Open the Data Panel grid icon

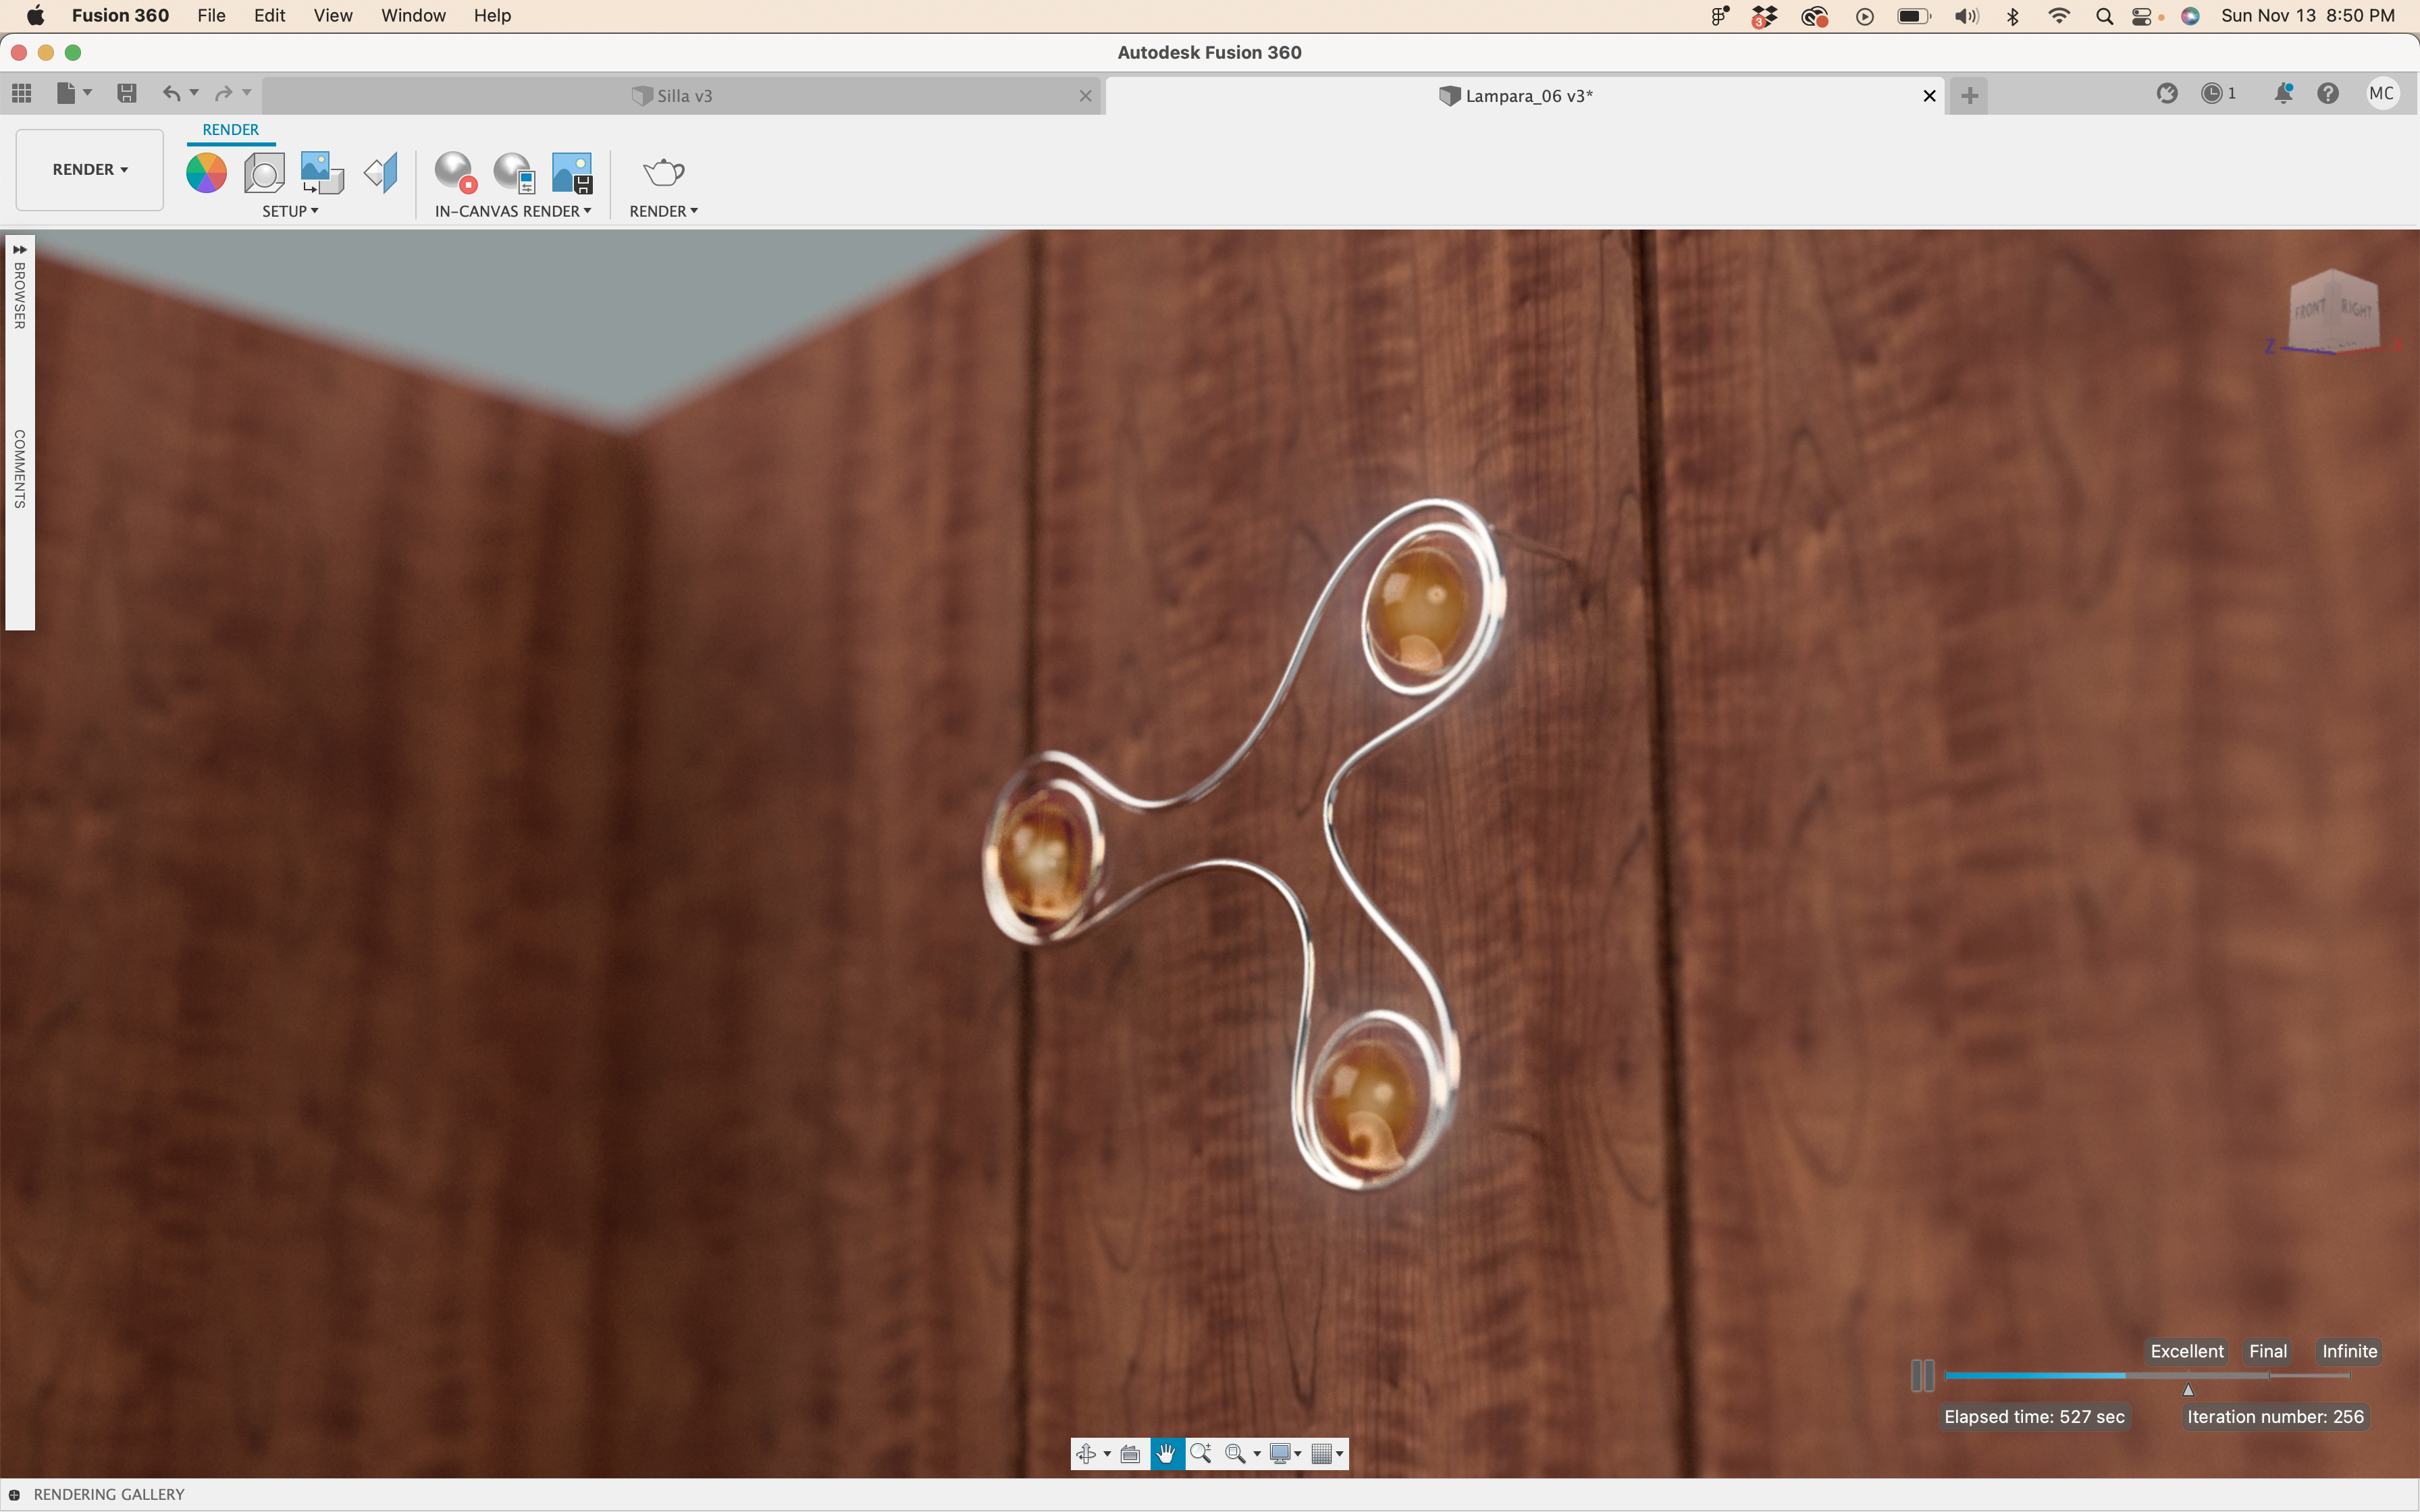click(x=22, y=93)
